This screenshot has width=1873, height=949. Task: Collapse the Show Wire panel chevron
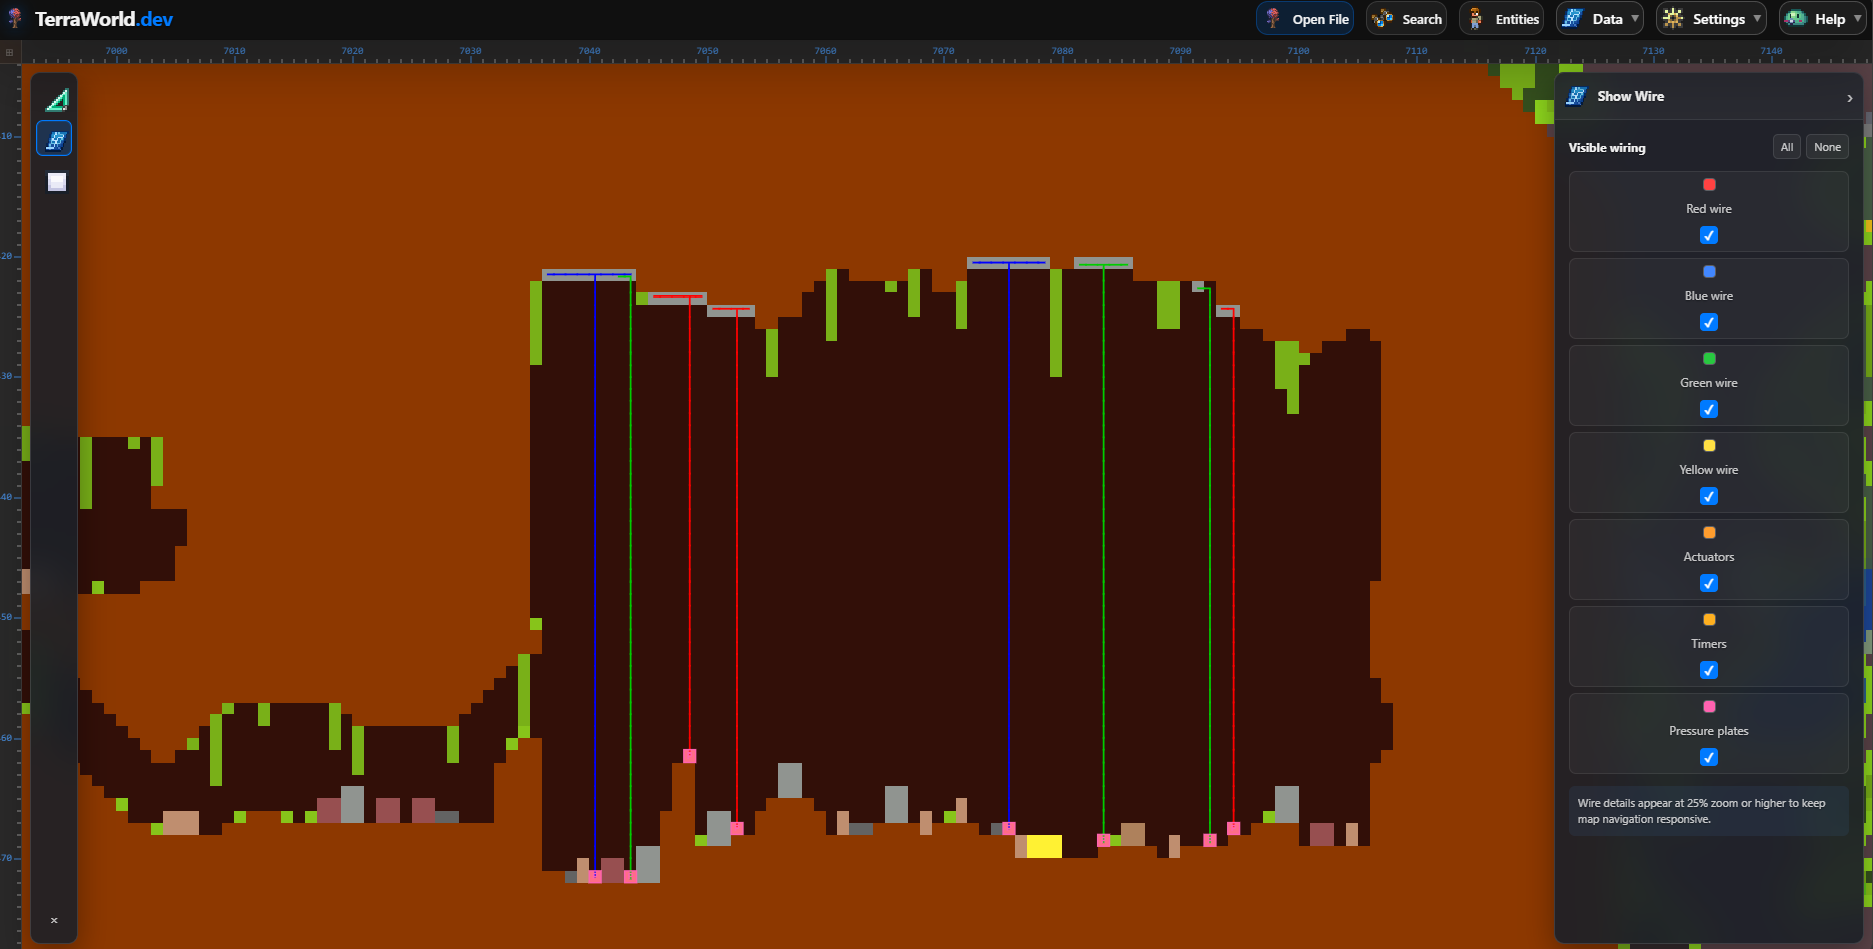tap(1849, 98)
